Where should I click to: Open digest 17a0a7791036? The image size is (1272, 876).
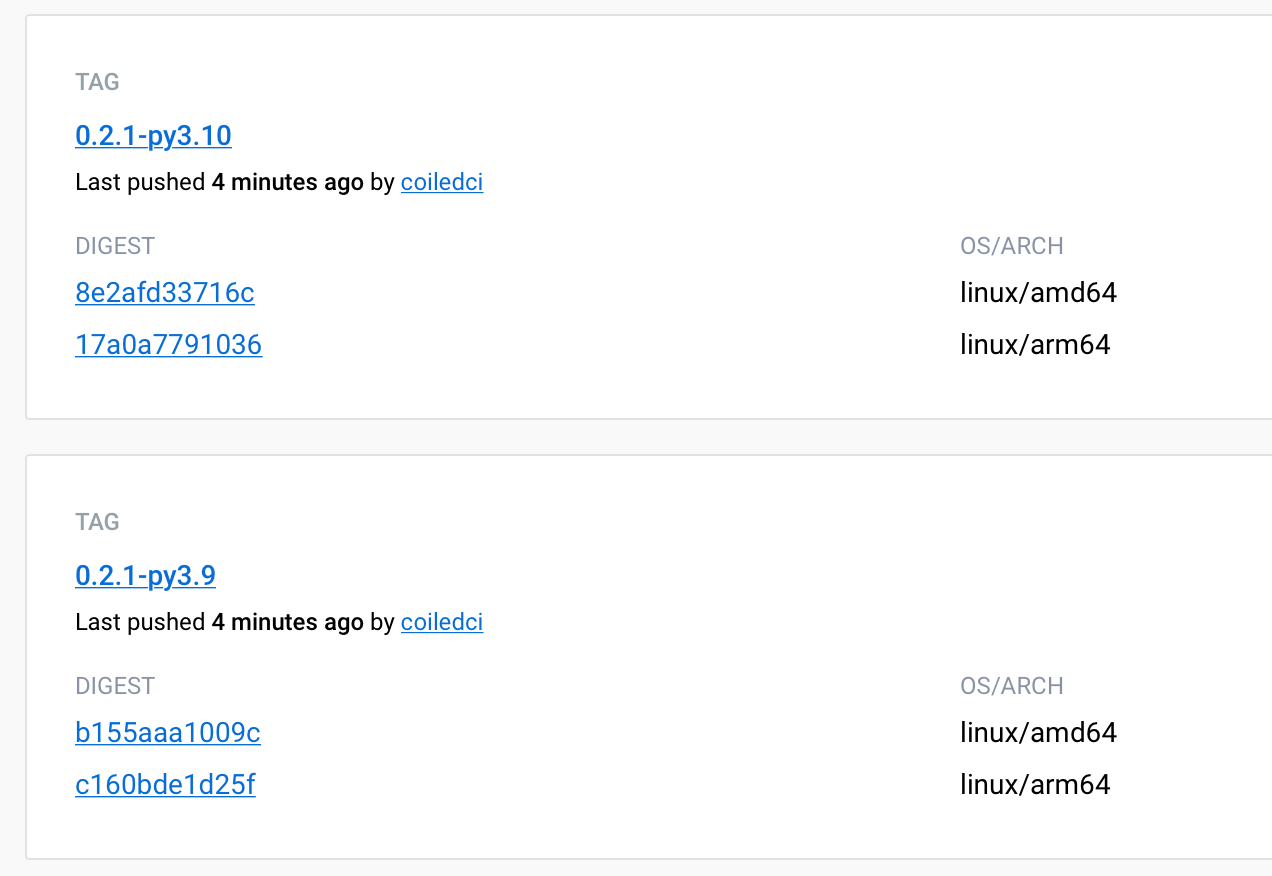click(x=168, y=343)
